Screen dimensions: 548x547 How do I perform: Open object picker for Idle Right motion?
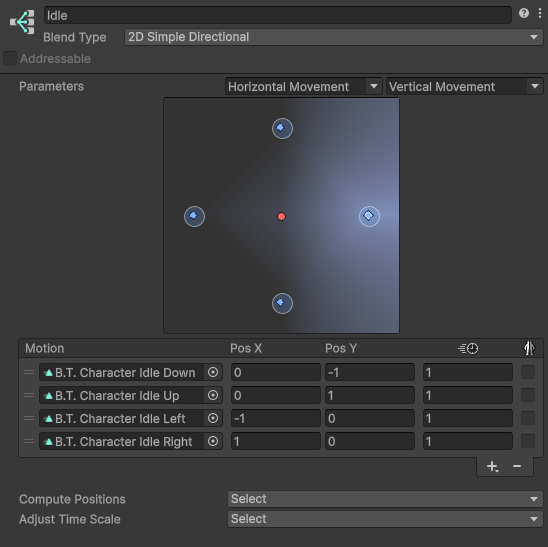[213, 441]
